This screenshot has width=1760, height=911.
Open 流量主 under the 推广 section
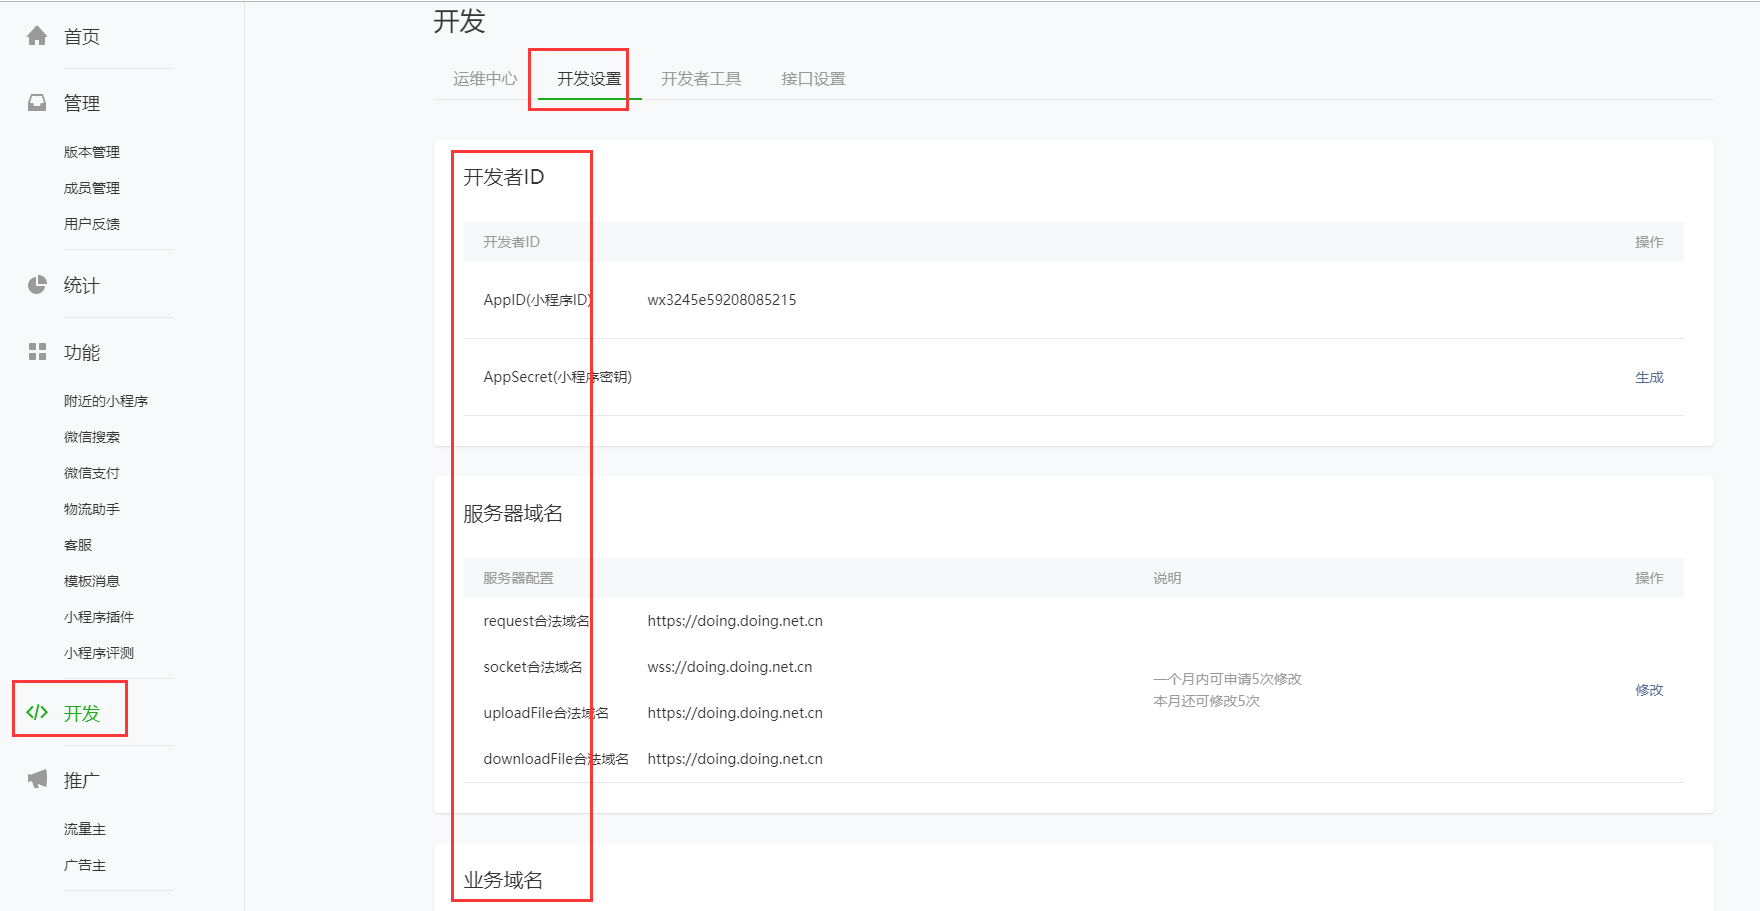(x=85, y=829)
